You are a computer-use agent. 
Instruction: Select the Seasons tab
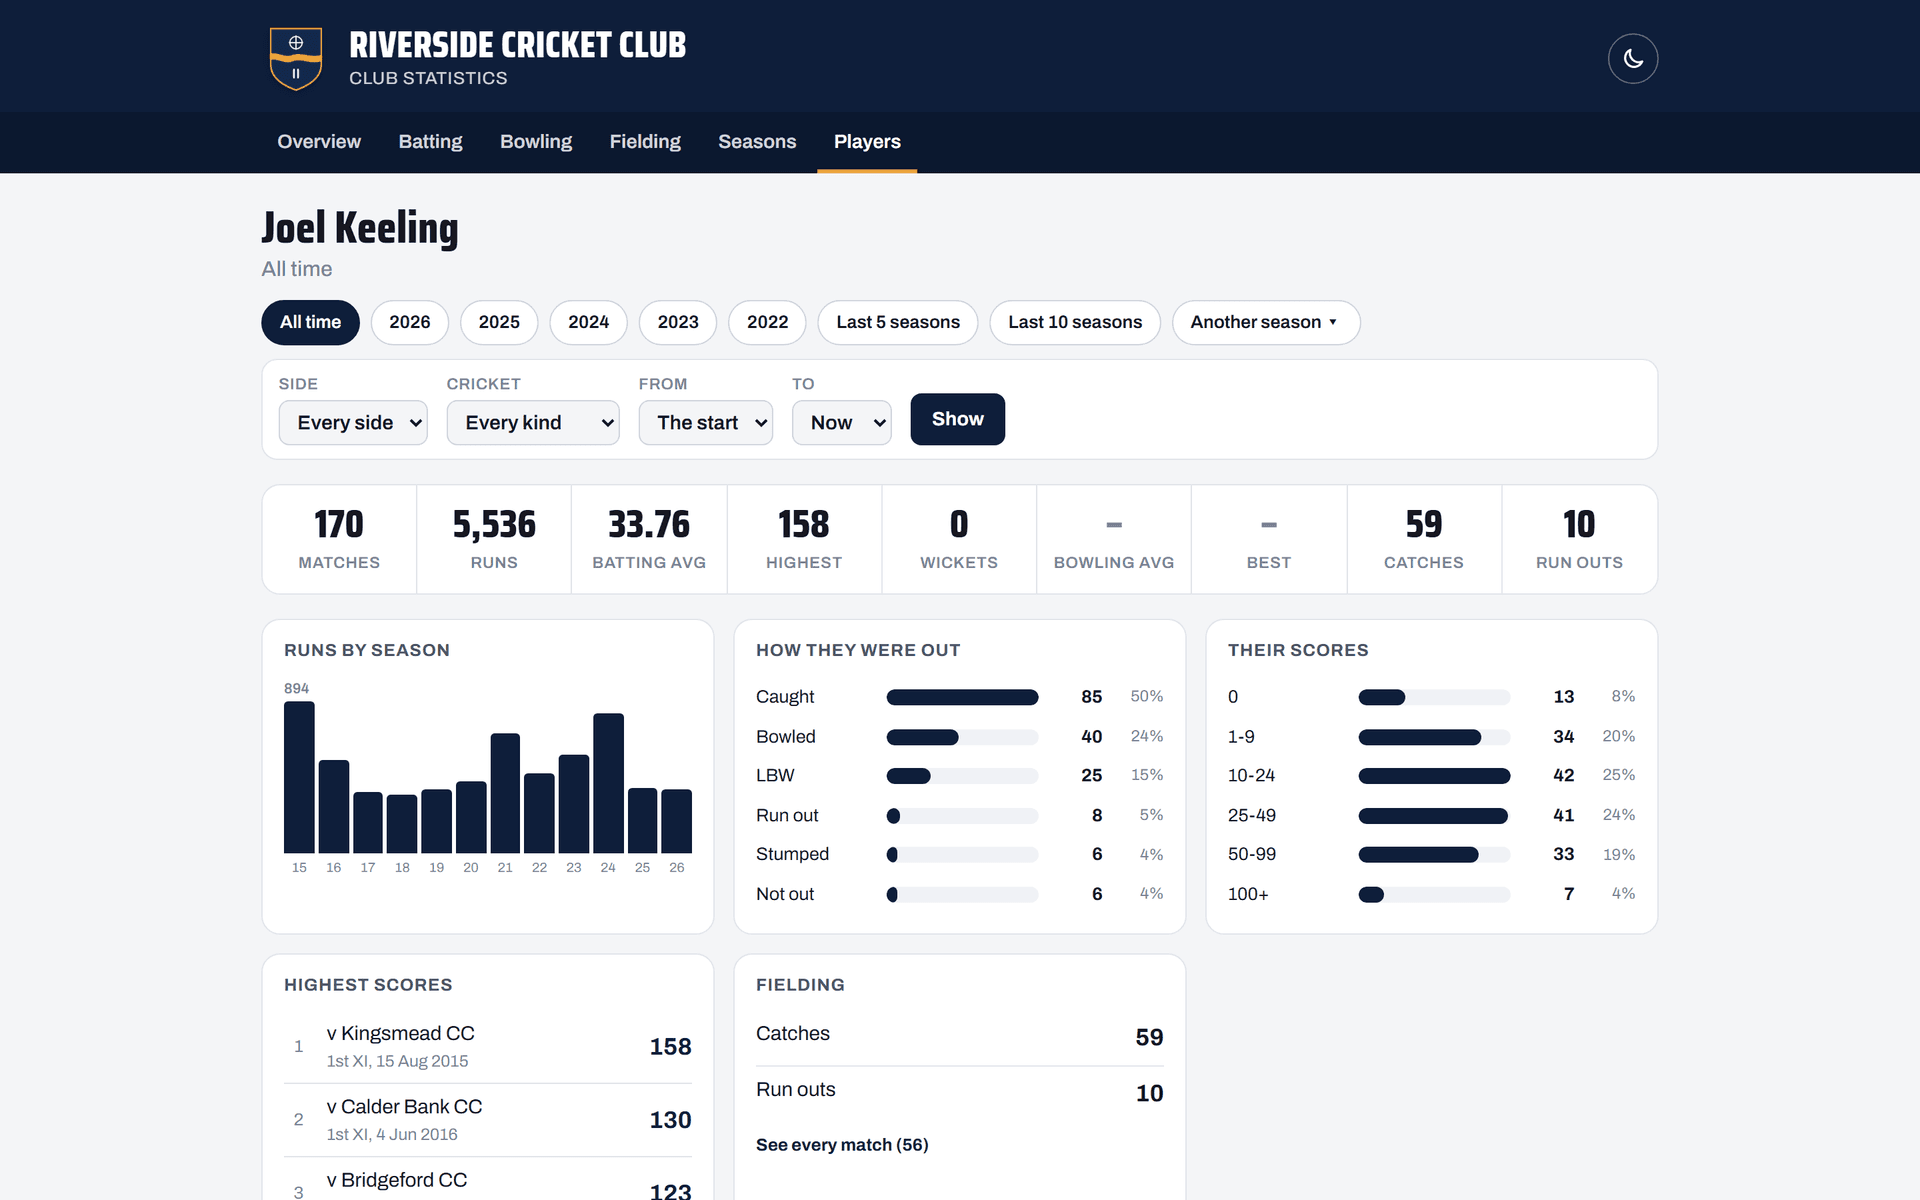tap(757, 142)
